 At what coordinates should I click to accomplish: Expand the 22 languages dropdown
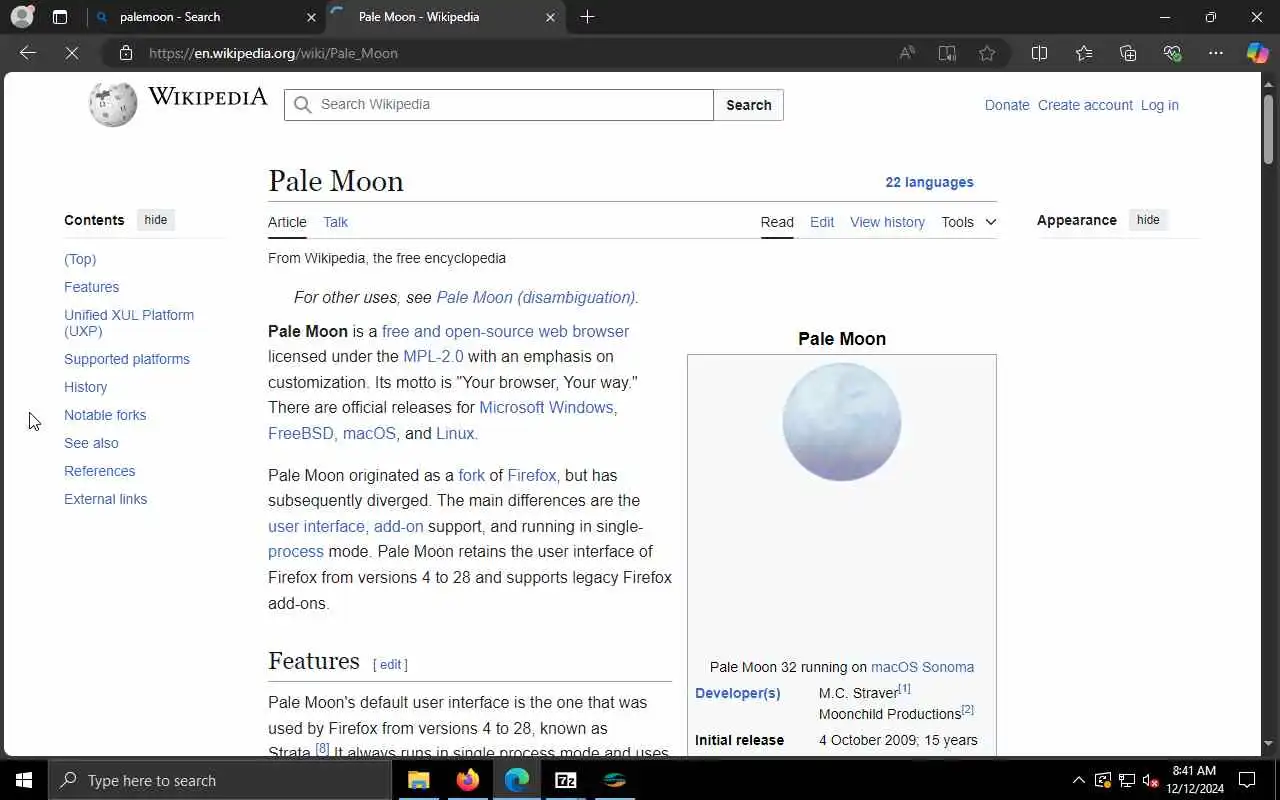click(x=929, y=182)
